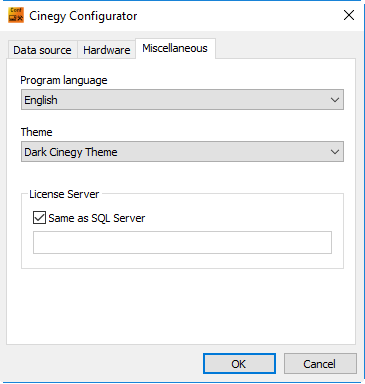Dismiss dialog with the Cancel button

tap(320, 364)
